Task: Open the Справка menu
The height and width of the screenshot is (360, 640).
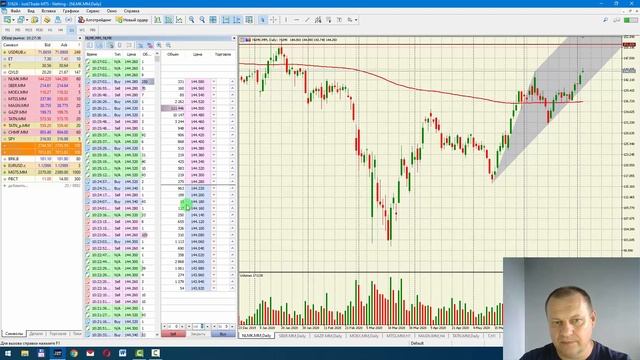Action: coord(131,11)
